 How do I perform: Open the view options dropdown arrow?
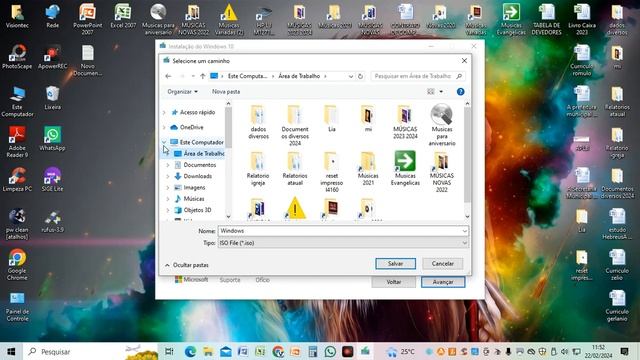coord(441,92)
